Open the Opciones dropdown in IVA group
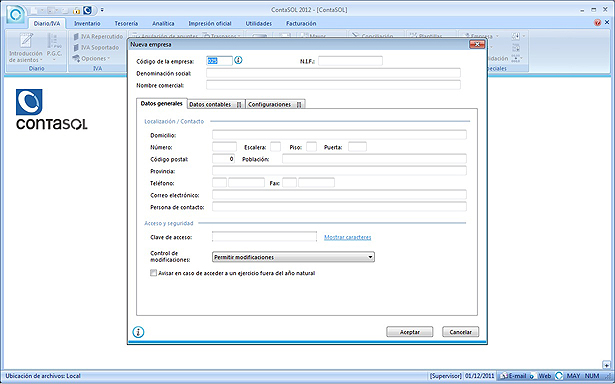 pos(91,58)
